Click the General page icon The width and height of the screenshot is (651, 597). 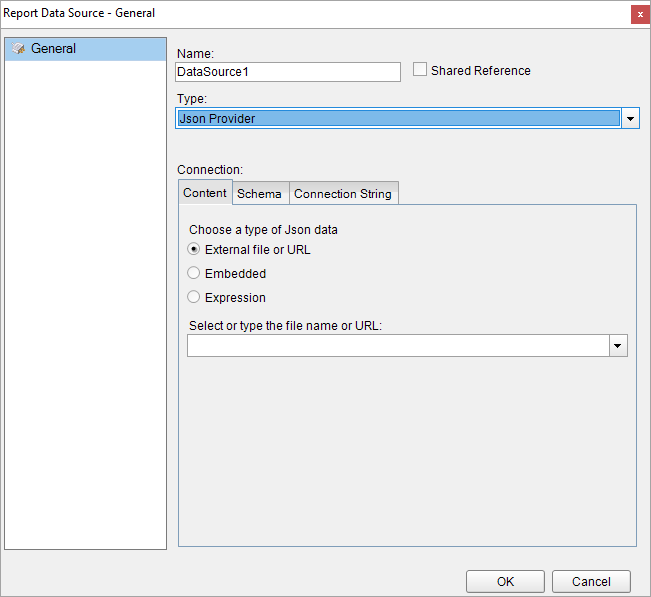18,49
